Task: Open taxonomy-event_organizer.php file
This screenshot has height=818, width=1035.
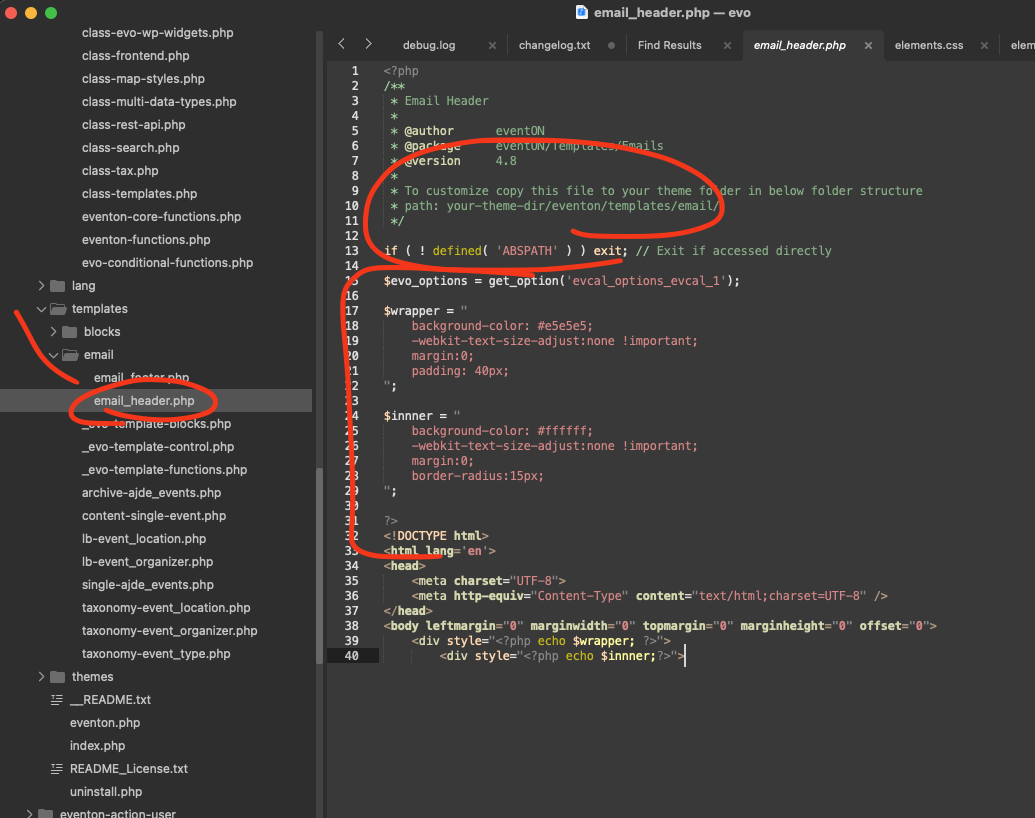Action: tap(170, 631)
